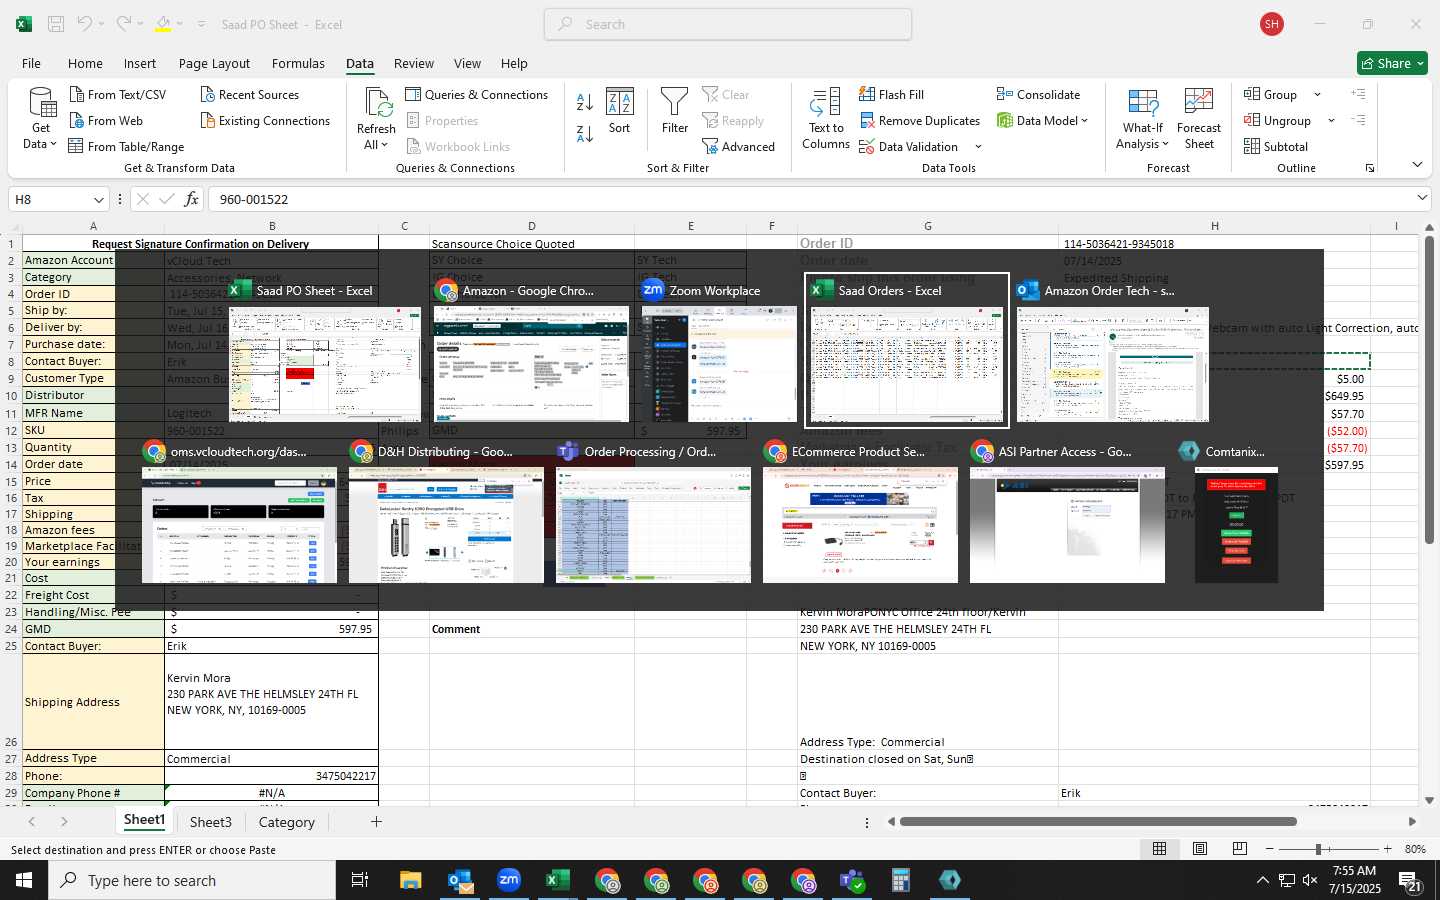The image size is (1440, 900).
Task: Open the File menu
Action: click(x=31, y=63)
